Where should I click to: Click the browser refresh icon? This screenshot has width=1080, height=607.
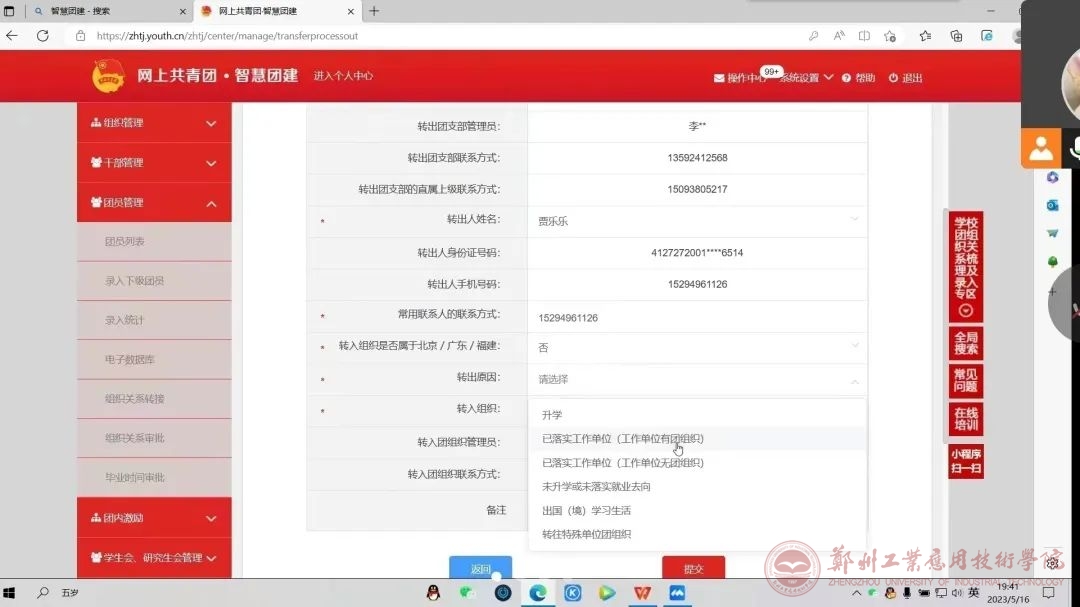tap(42, 36)
